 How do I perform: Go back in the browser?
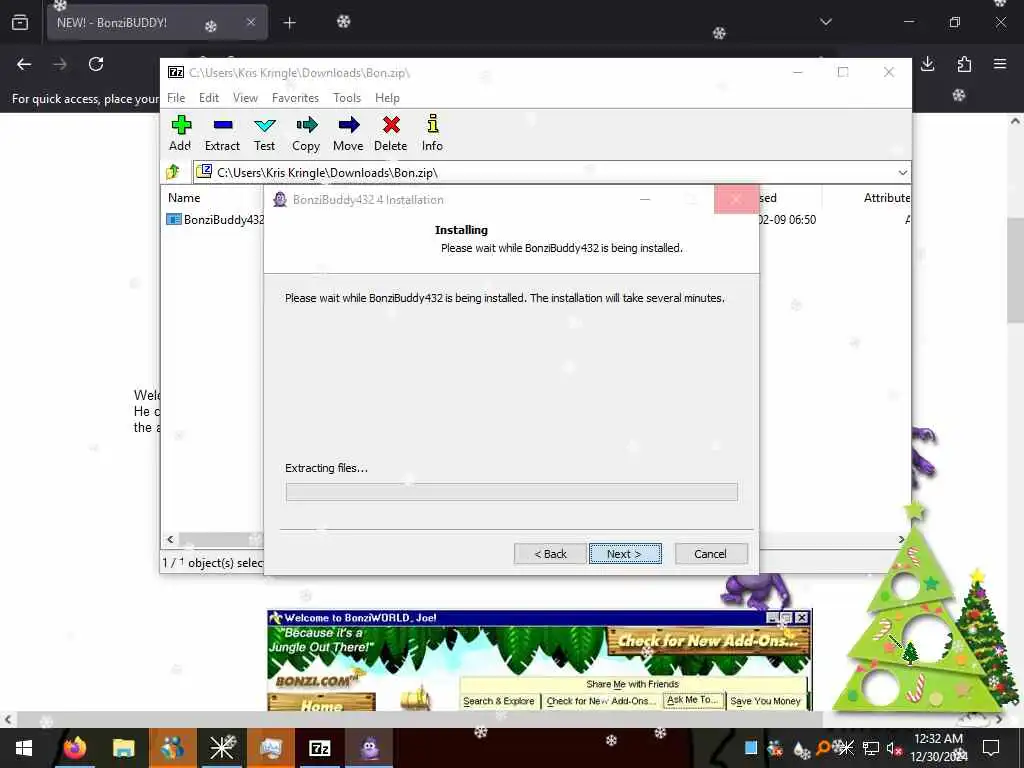[x=24, y=64]
